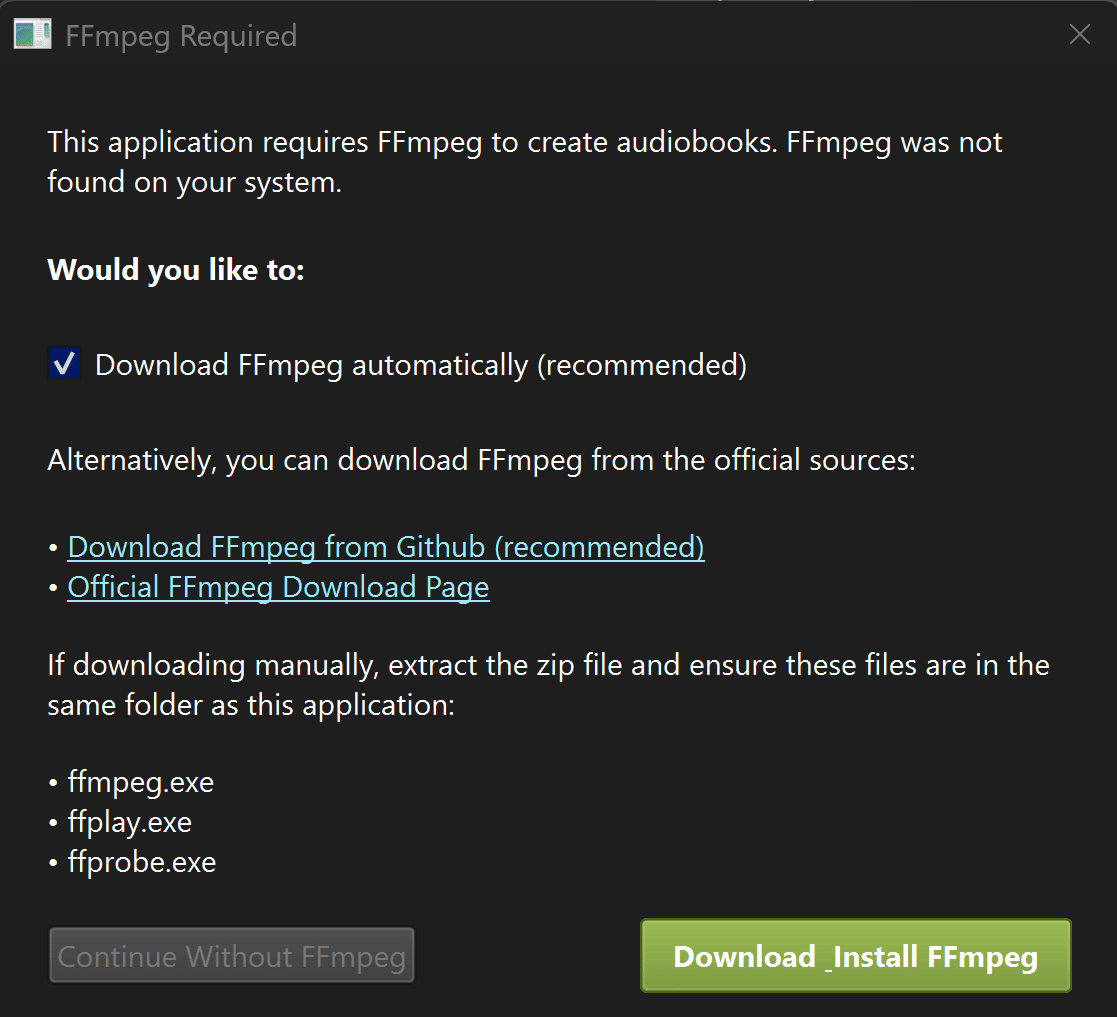Screen dimensions: 1117x1017
Task: Start the FFmpeg installation via the green button
Action: pos(855,956)
